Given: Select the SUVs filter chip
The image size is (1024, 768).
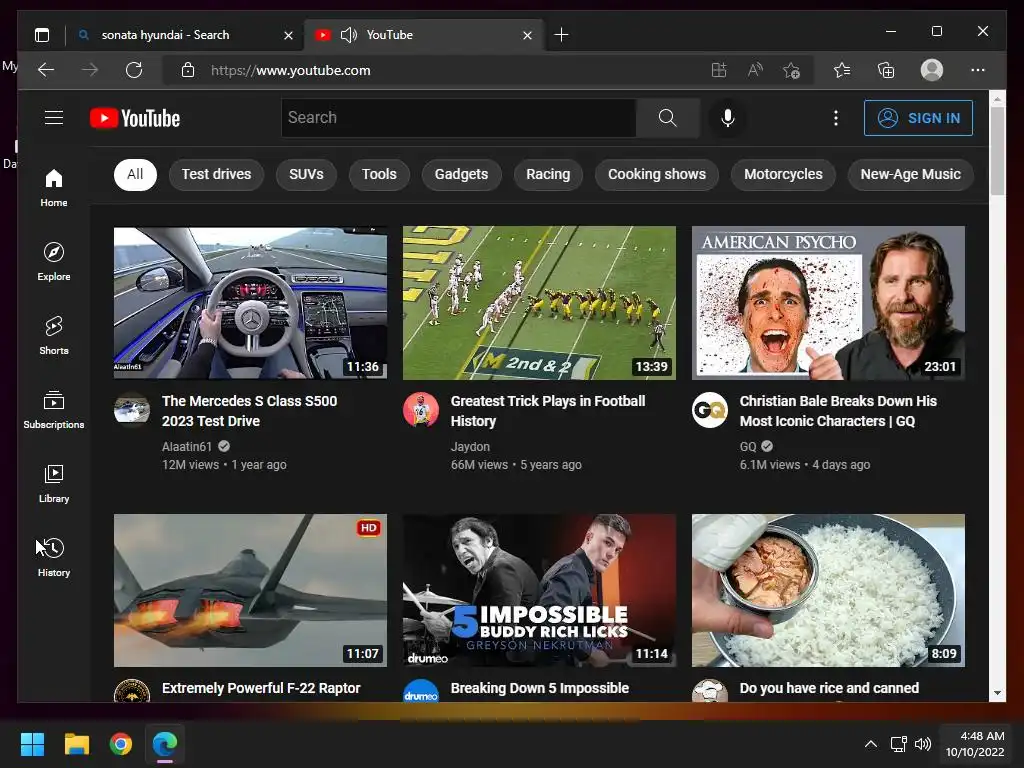Looking at the screenshot, I should coord(306,174).
